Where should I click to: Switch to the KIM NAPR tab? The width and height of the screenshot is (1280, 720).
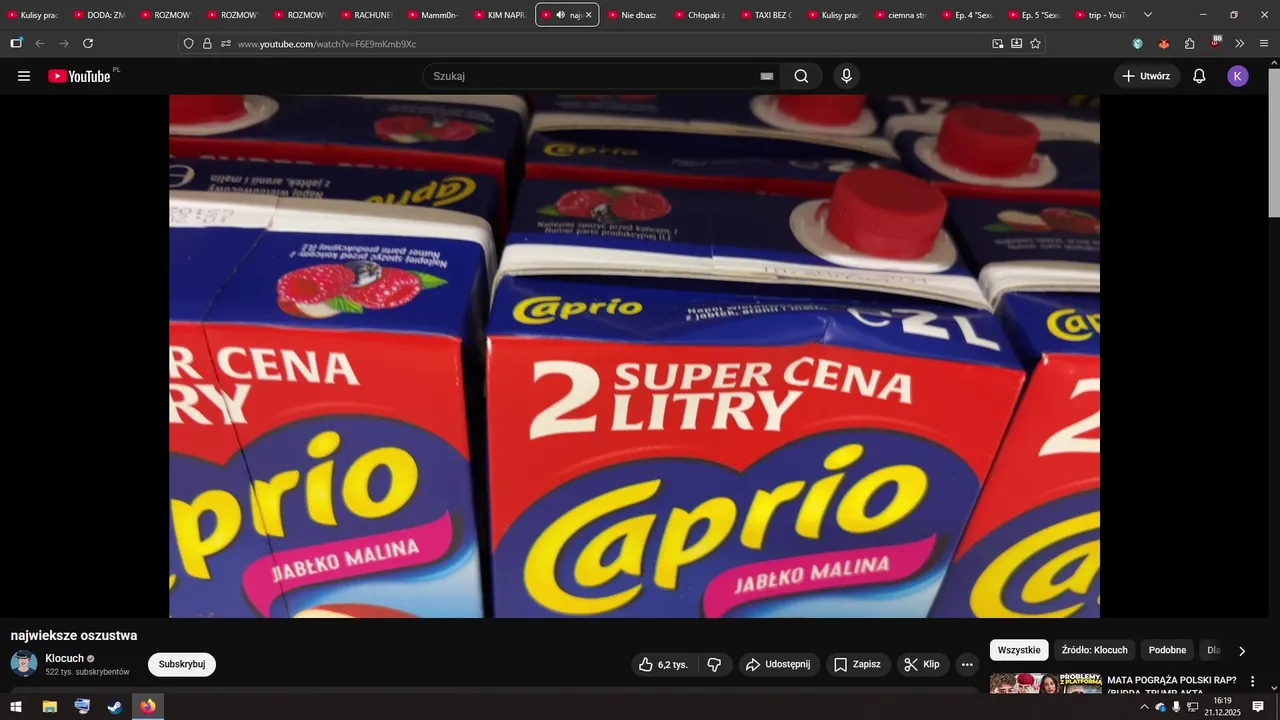point(500,15)
